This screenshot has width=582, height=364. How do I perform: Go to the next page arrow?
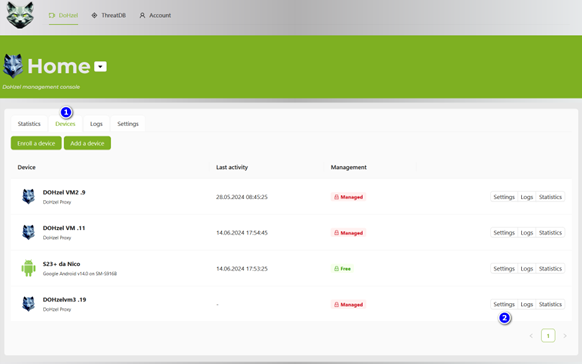565,336
